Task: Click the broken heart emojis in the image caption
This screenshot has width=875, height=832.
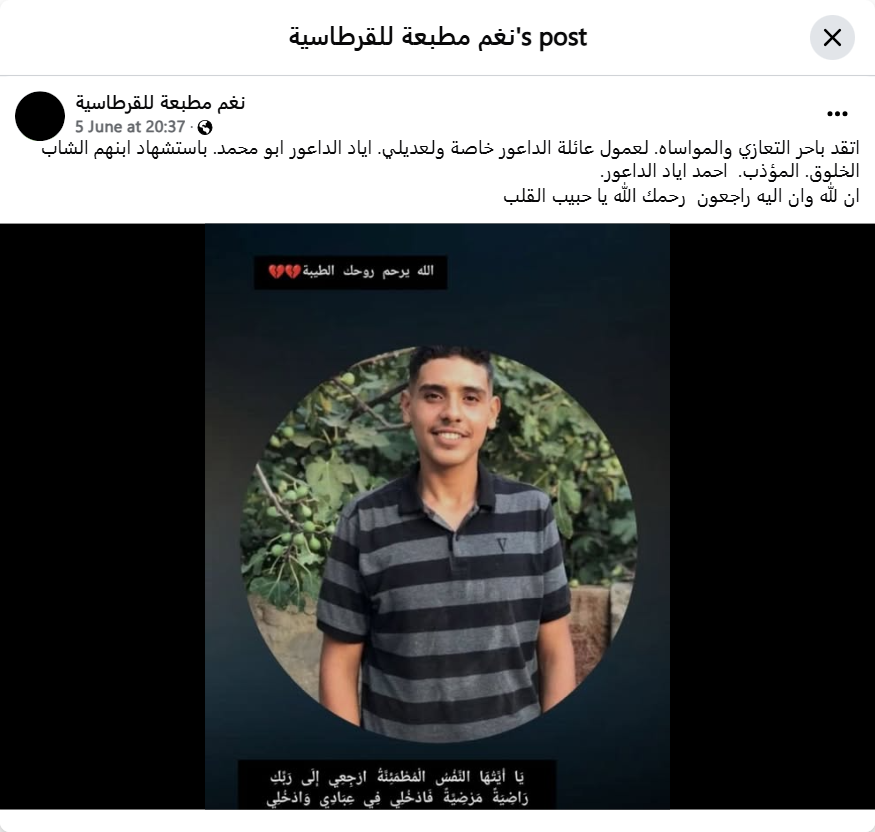Action: point(285,272)
